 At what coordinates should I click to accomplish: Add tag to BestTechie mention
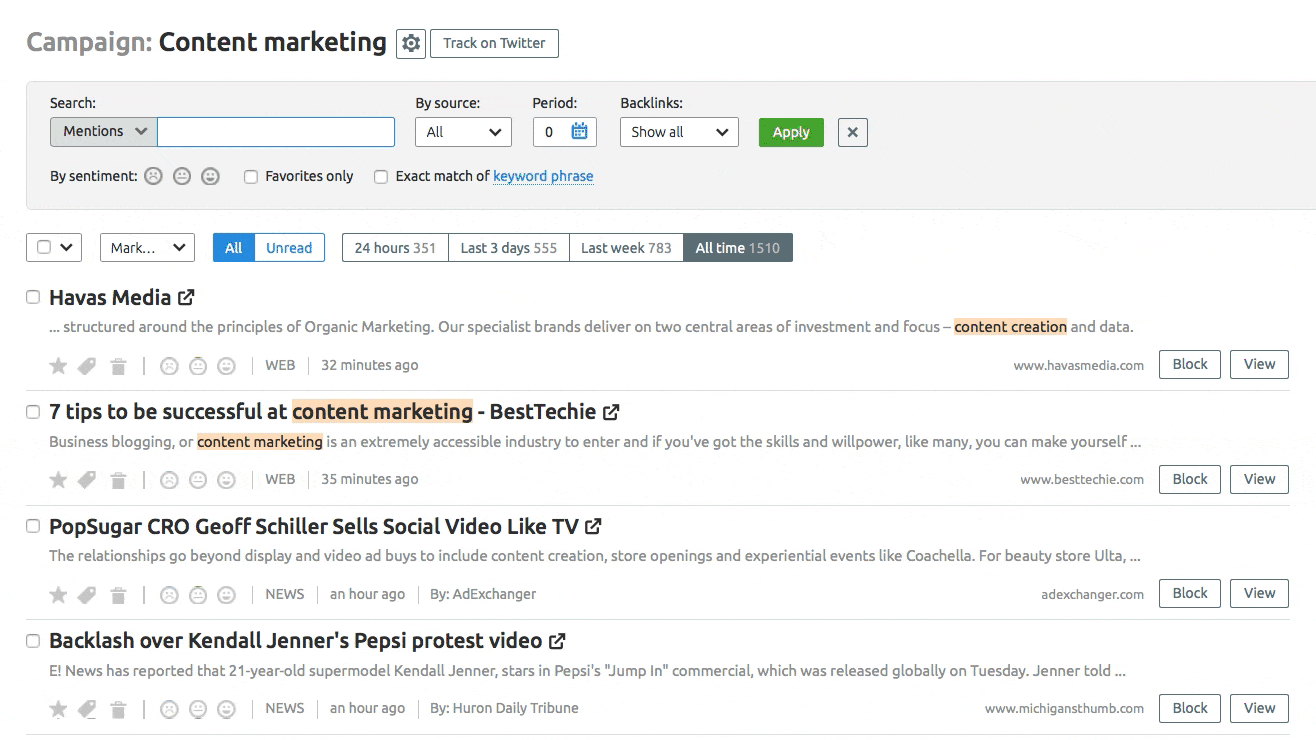point(87,481)
